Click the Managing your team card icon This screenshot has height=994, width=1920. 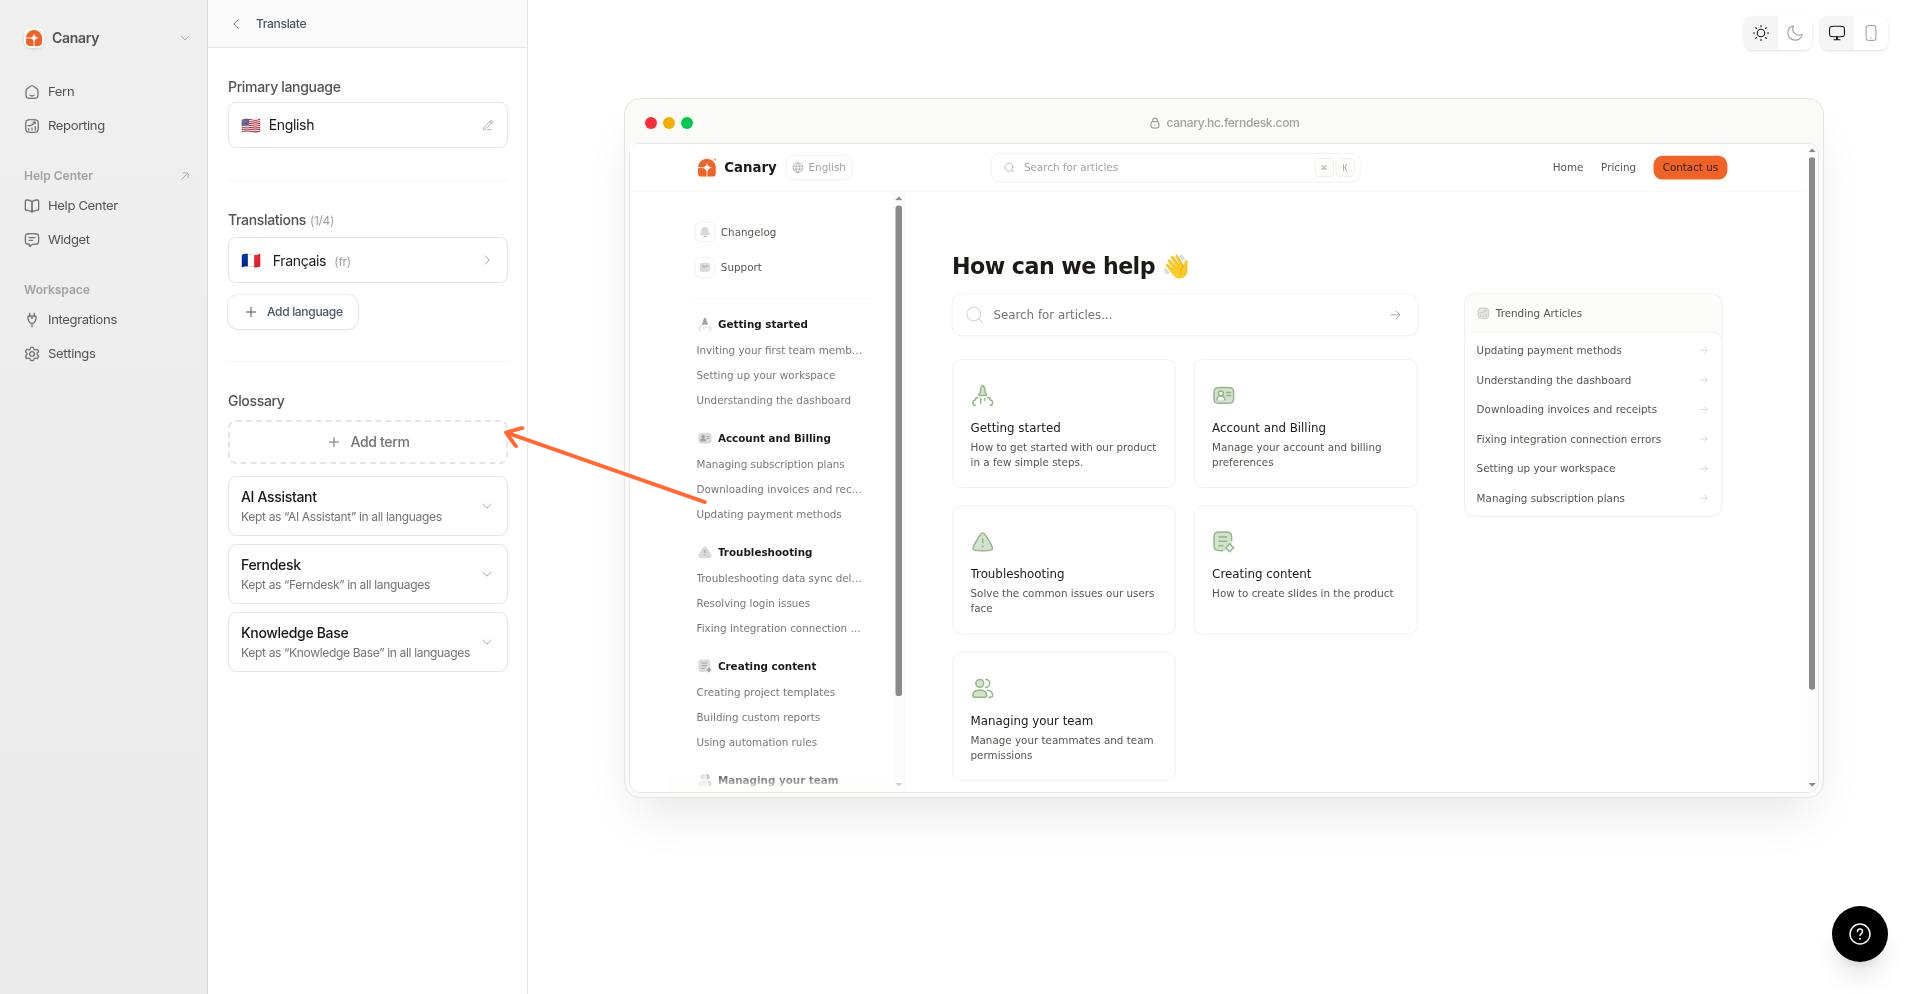point(982,688)
